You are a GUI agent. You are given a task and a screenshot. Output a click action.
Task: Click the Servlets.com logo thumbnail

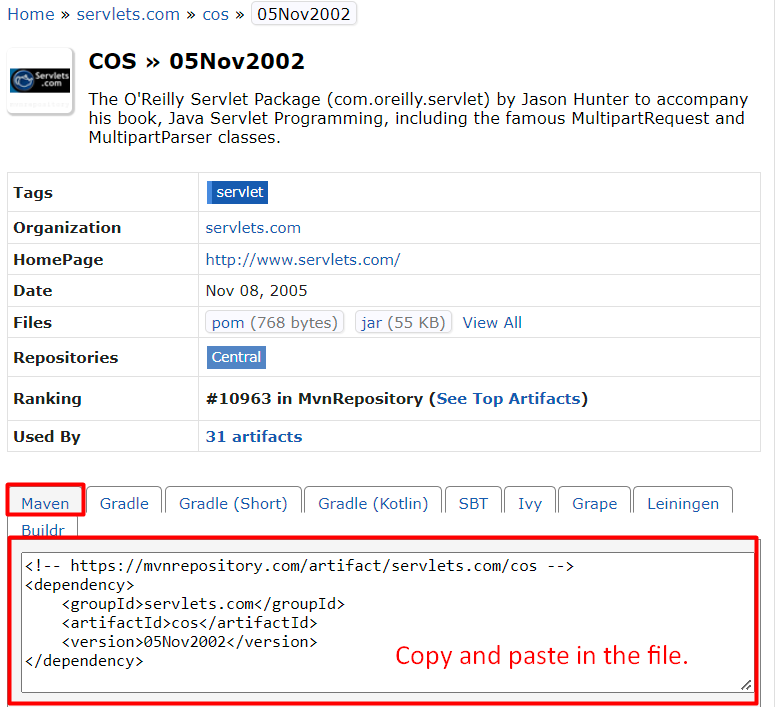40,81
